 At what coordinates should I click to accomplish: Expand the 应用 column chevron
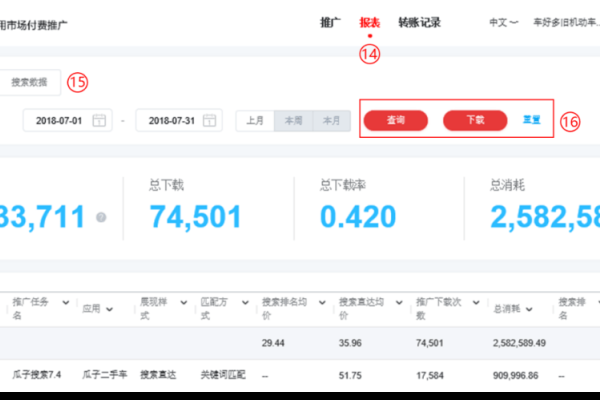coord(109,309)
